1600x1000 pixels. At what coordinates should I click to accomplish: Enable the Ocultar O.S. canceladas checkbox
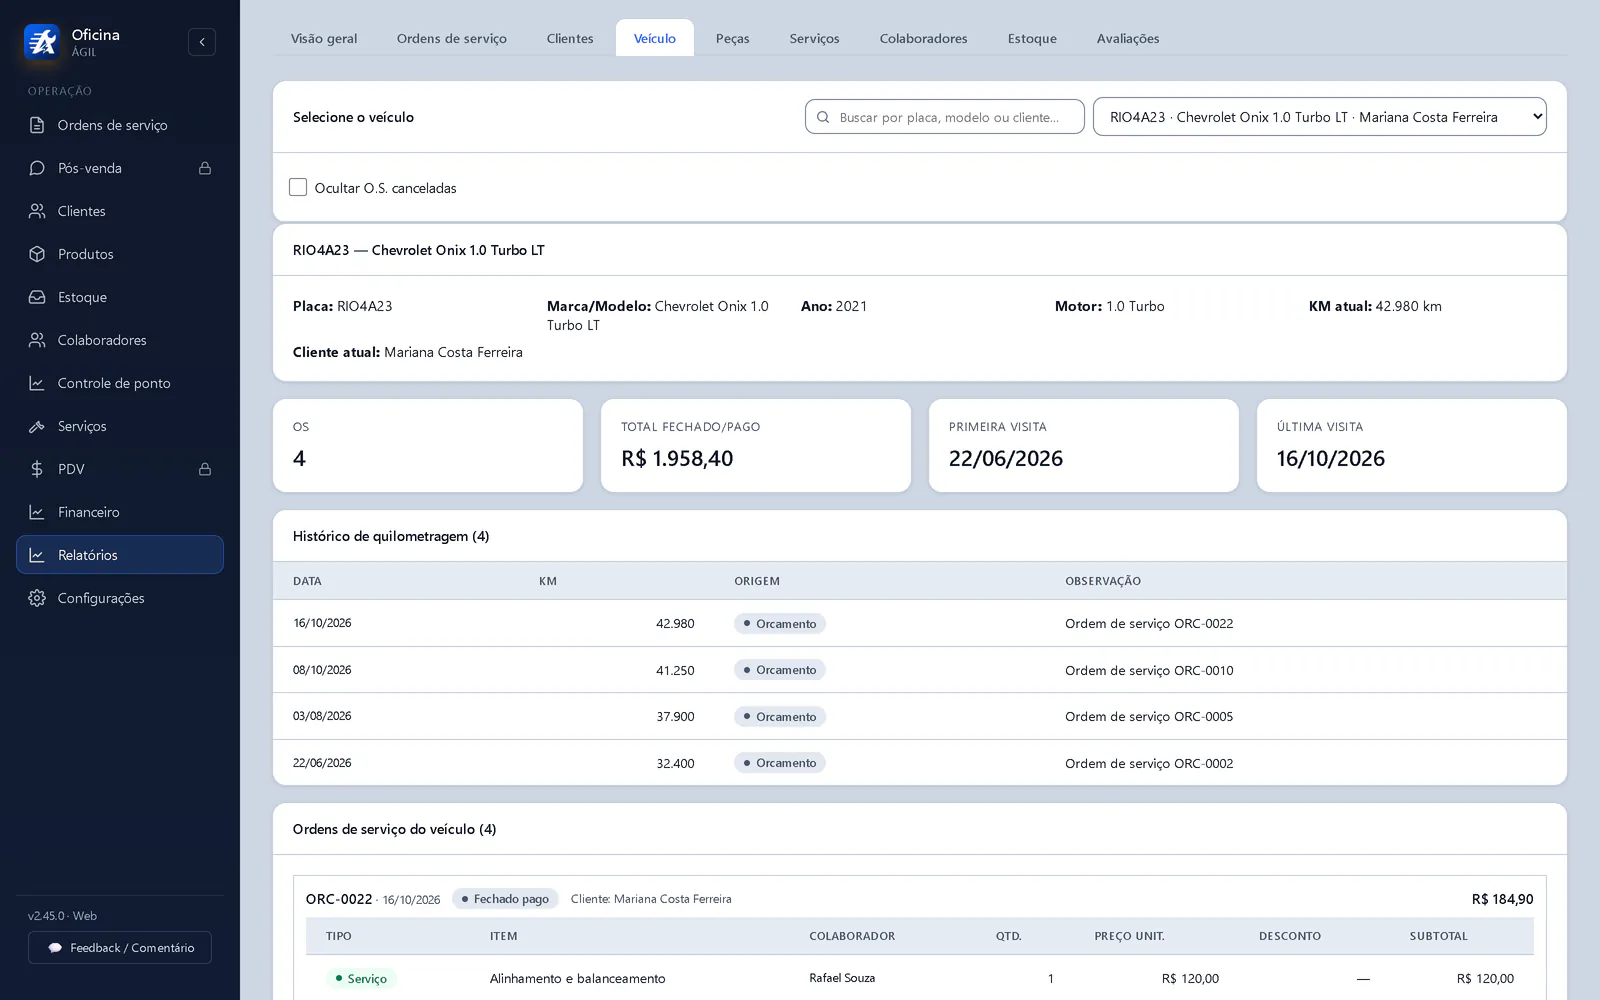pyautogui.click(x=298, y=187)
